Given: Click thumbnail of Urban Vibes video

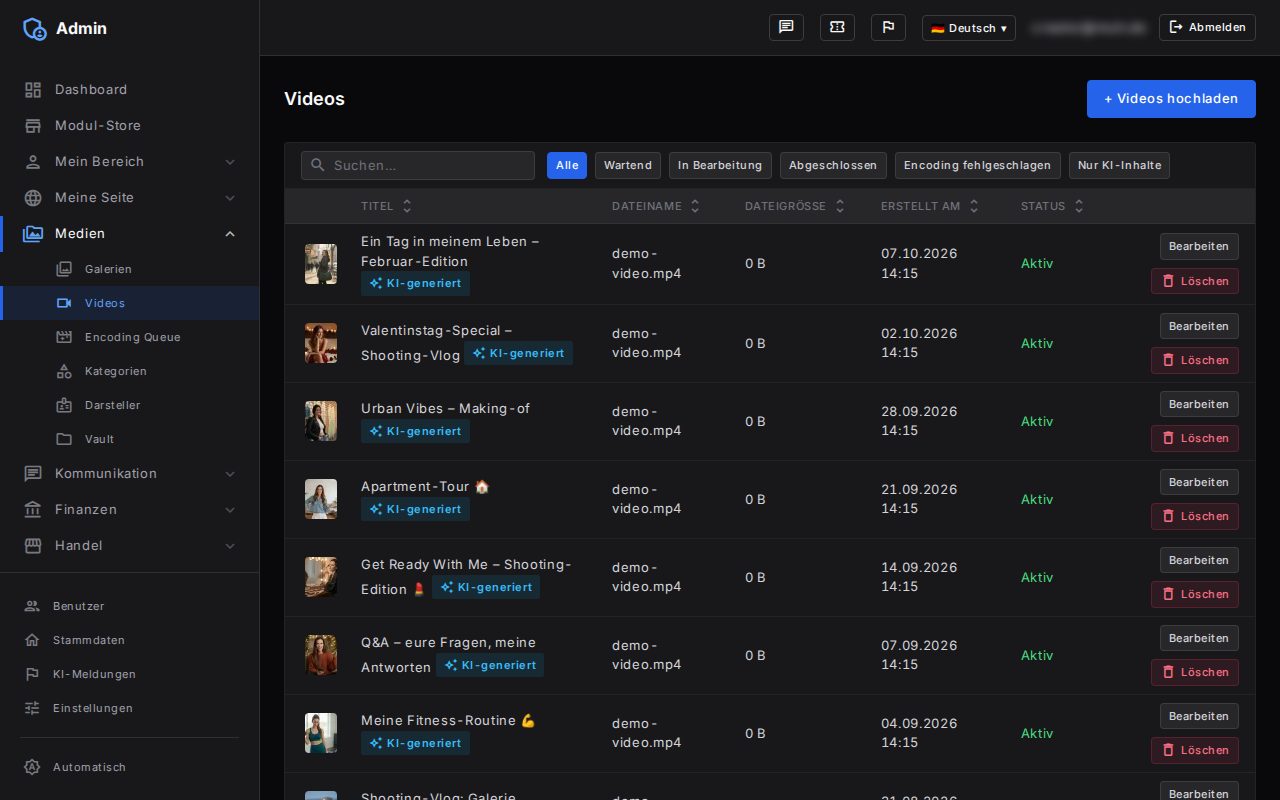Looking at the screenshot, I should [x=321, y=421].
